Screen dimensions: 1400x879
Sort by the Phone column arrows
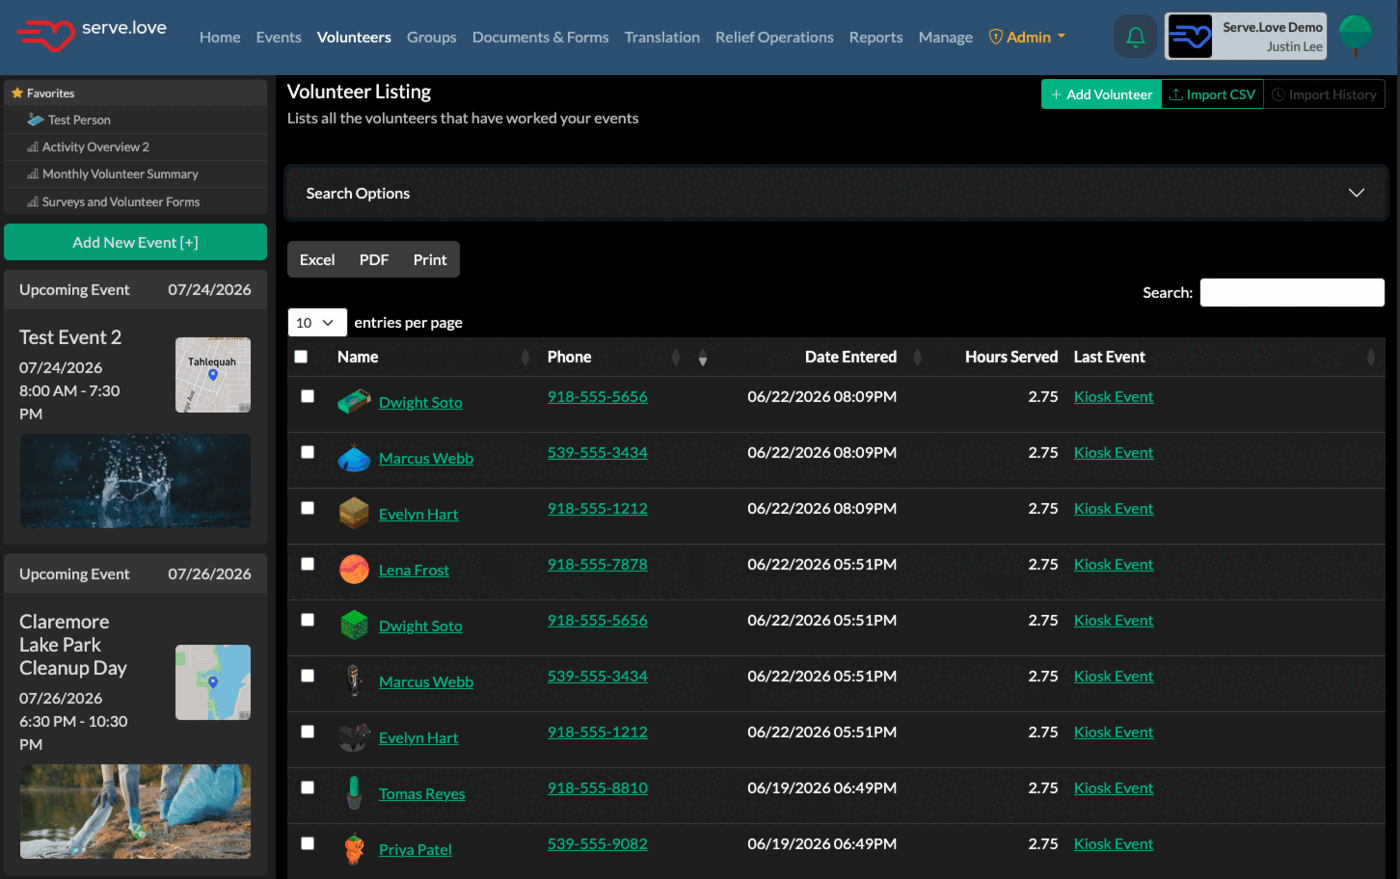coord(676,357)
